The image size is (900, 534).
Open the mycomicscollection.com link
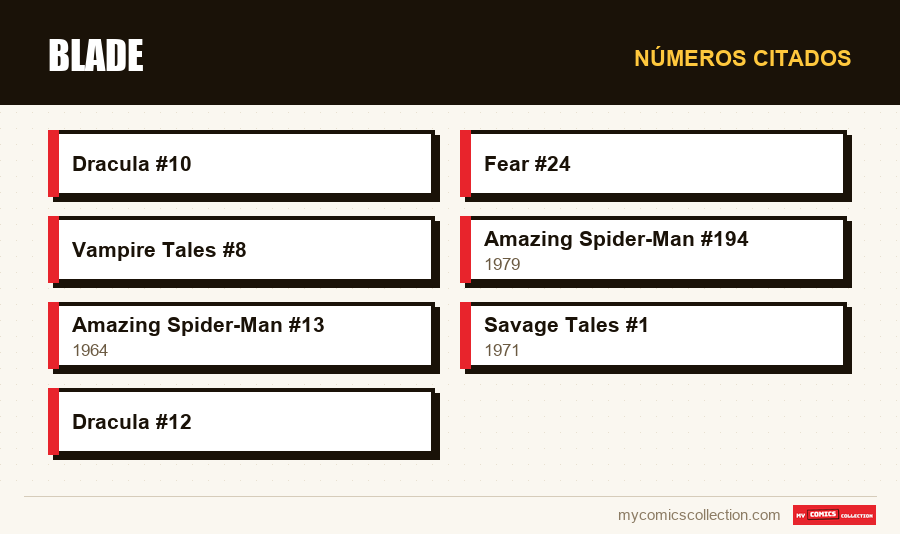tap(699, 515)
